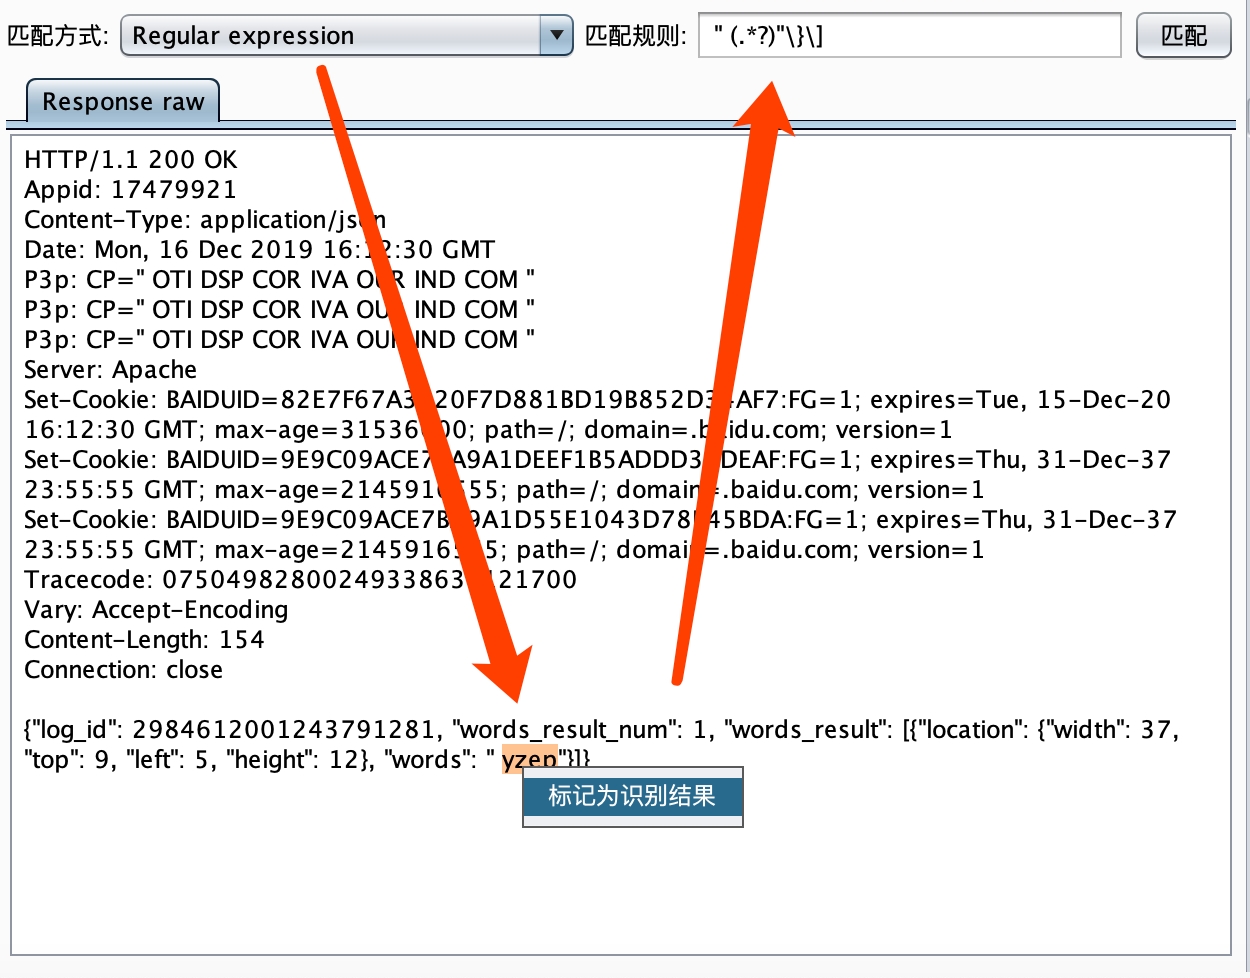This screenshot has width=1250, height=978.
Task: Click the Connection: close header line
Action: tap(123, 670)
